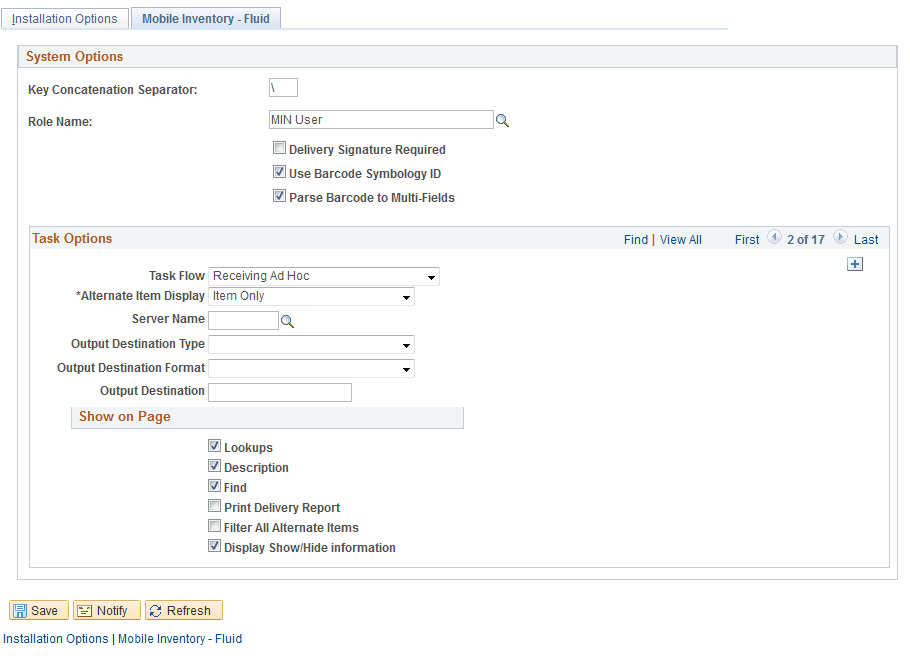Check Print Delivery Report
The height and width of the screenshot is (659, 910).
tap(214, 506)
